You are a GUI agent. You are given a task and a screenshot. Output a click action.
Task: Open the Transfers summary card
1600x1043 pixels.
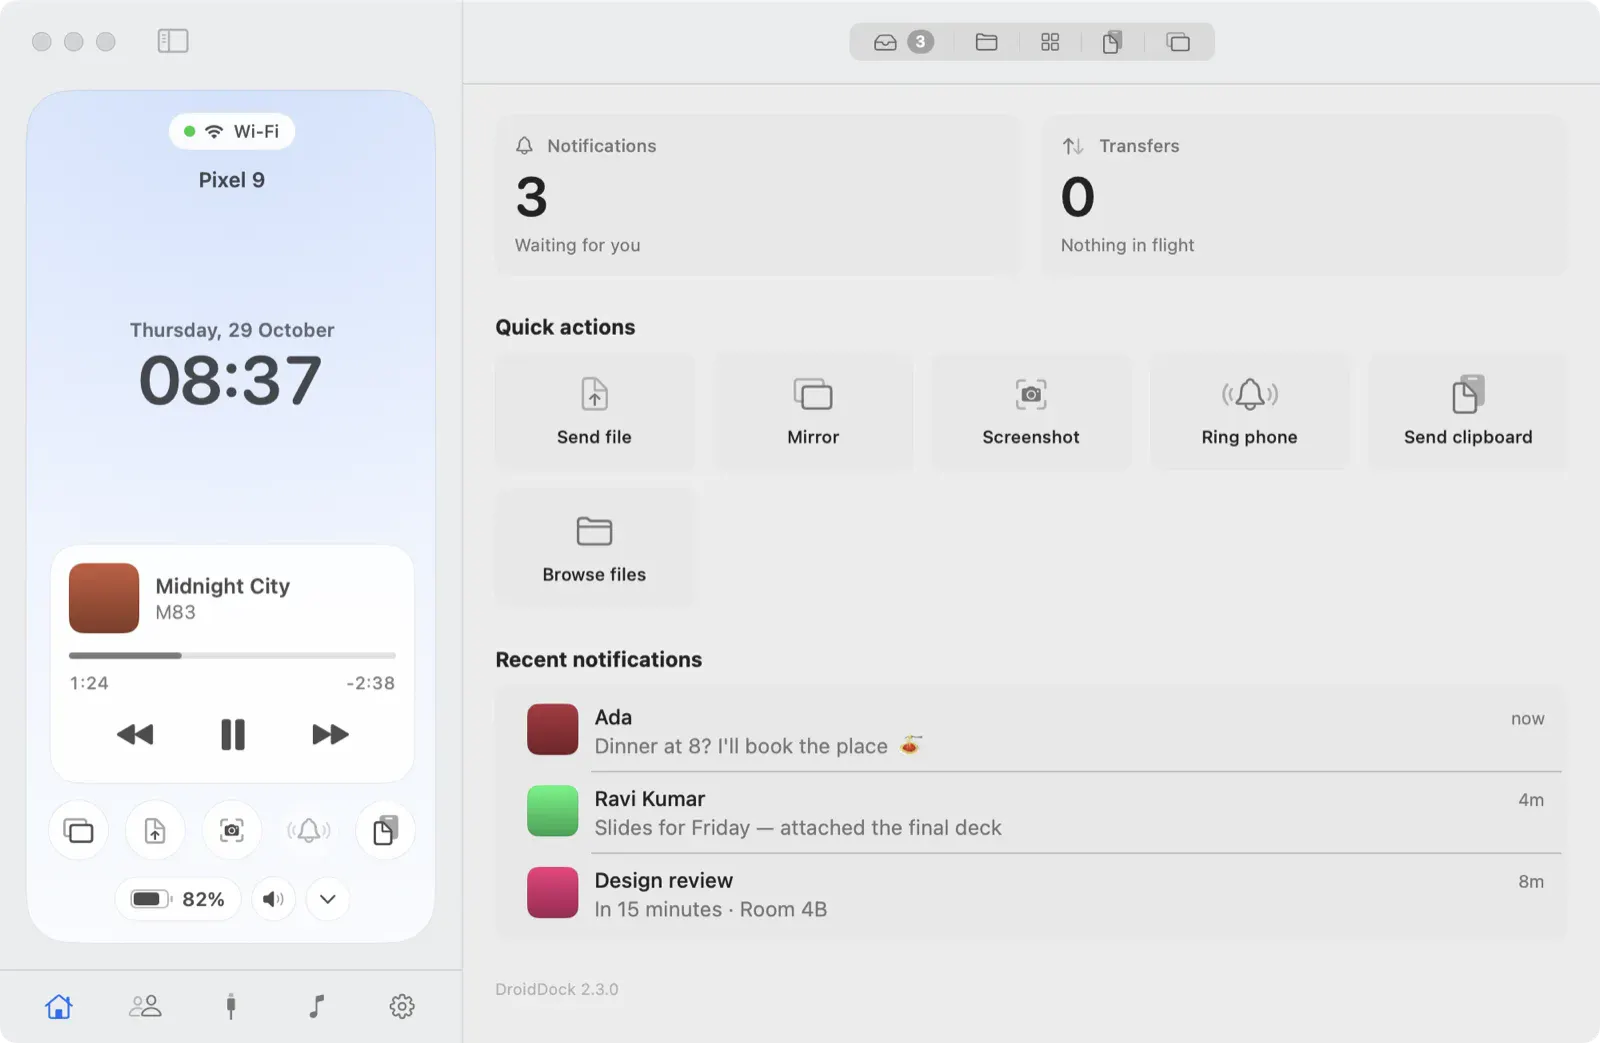point(1304,195)
